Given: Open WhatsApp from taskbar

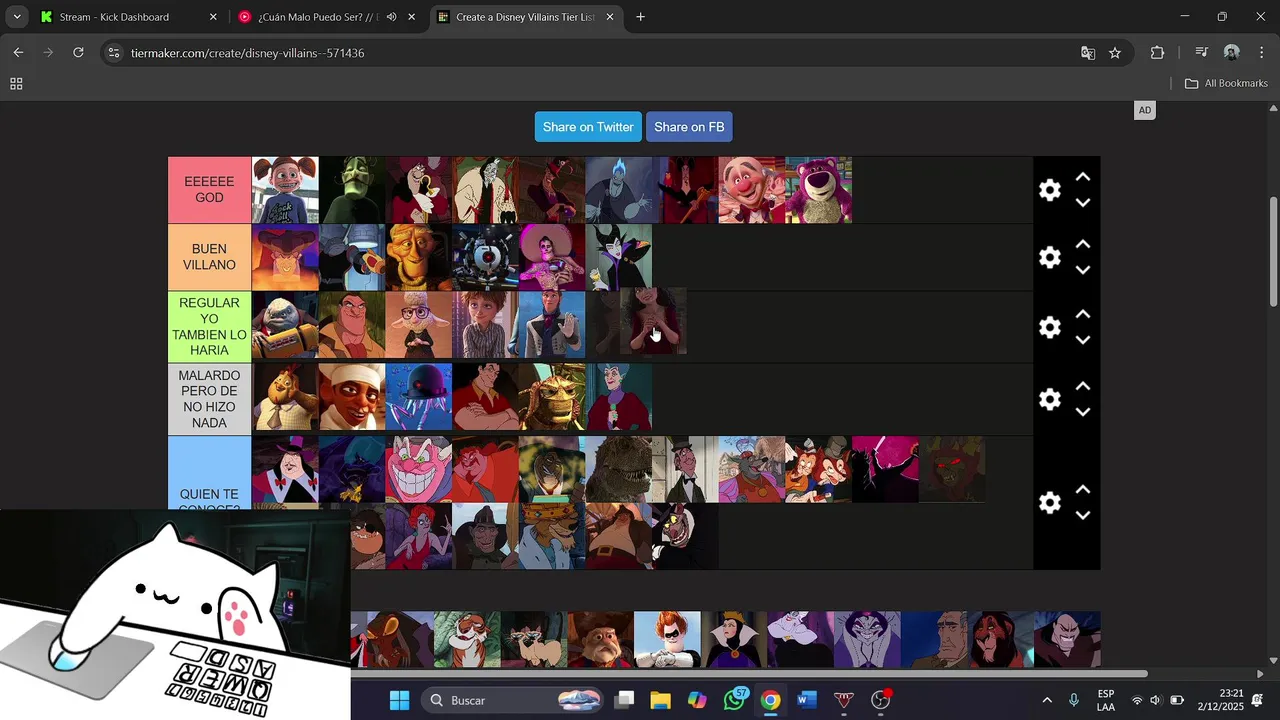Looking at the screenshot, I should point(734,700).
